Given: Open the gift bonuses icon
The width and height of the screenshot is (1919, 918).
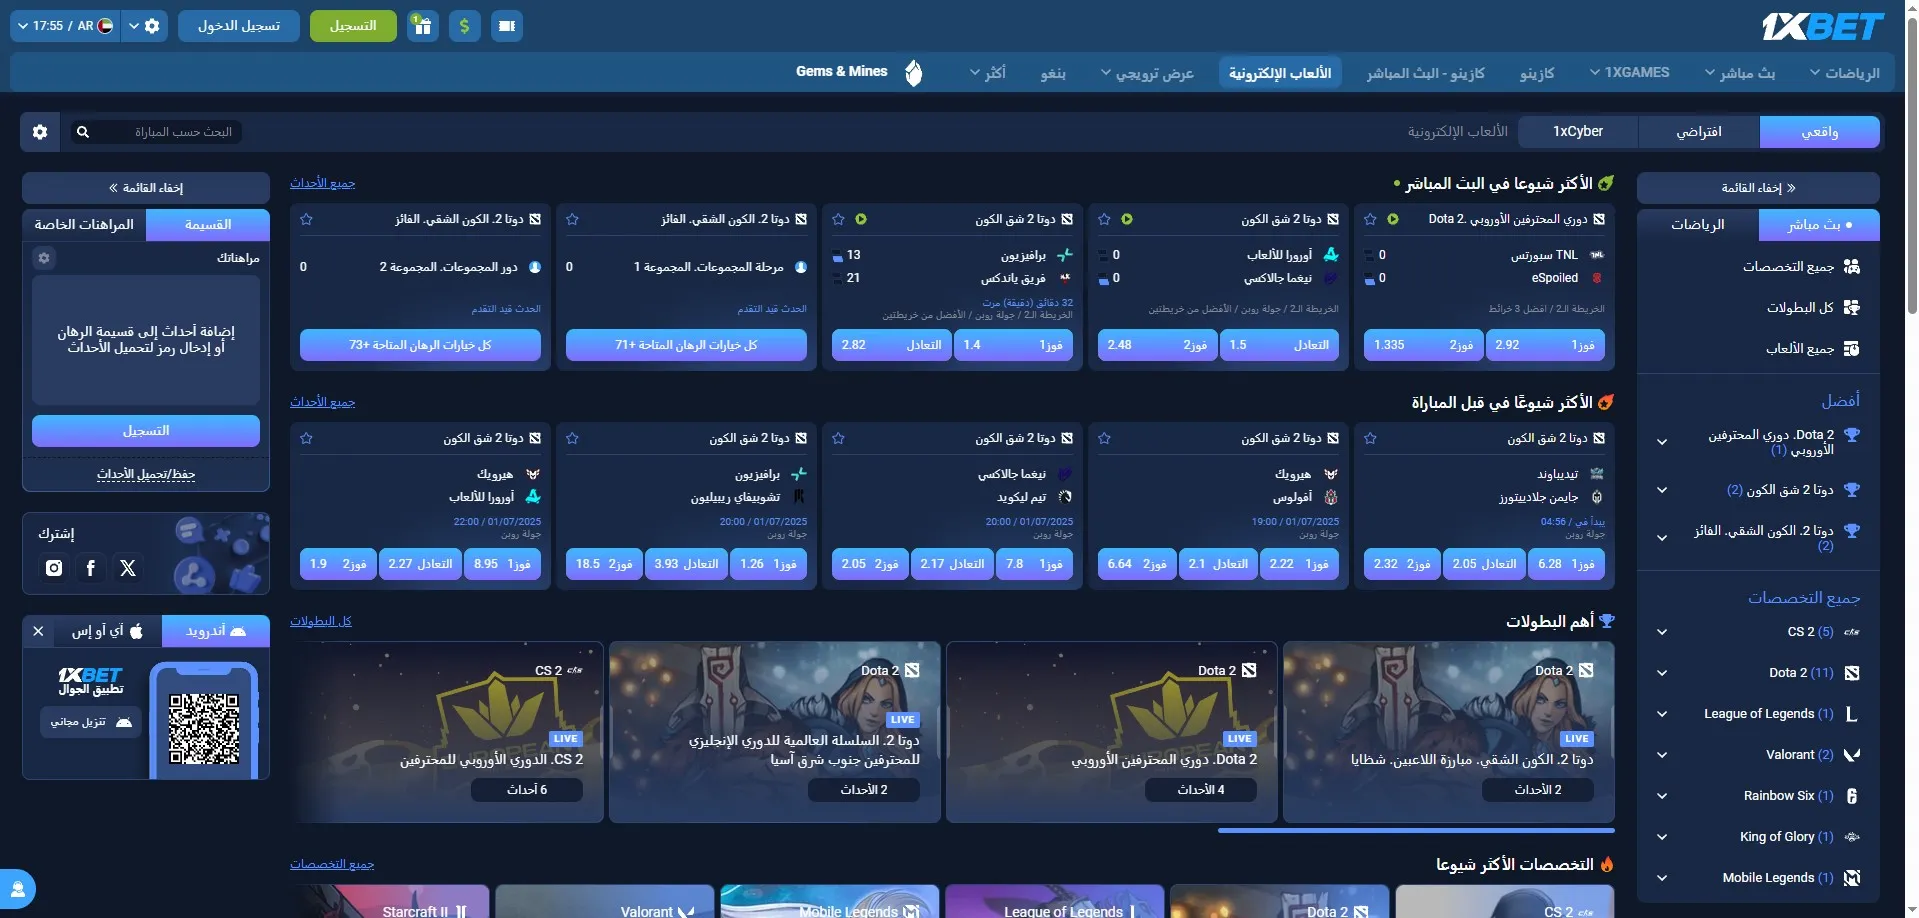Looking at the screenshot, I should pos(423,26).
